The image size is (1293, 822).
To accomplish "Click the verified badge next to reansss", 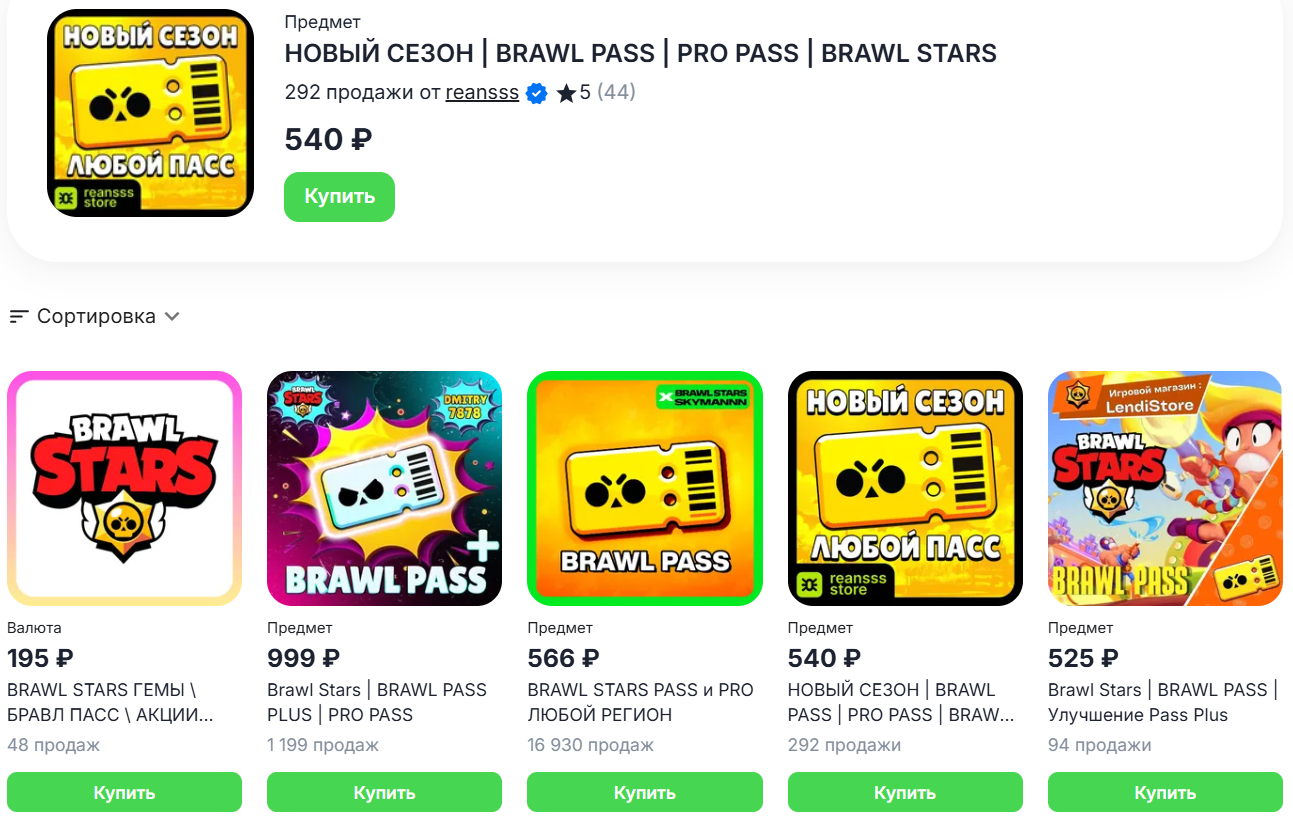I will click(x=537, y=94).
